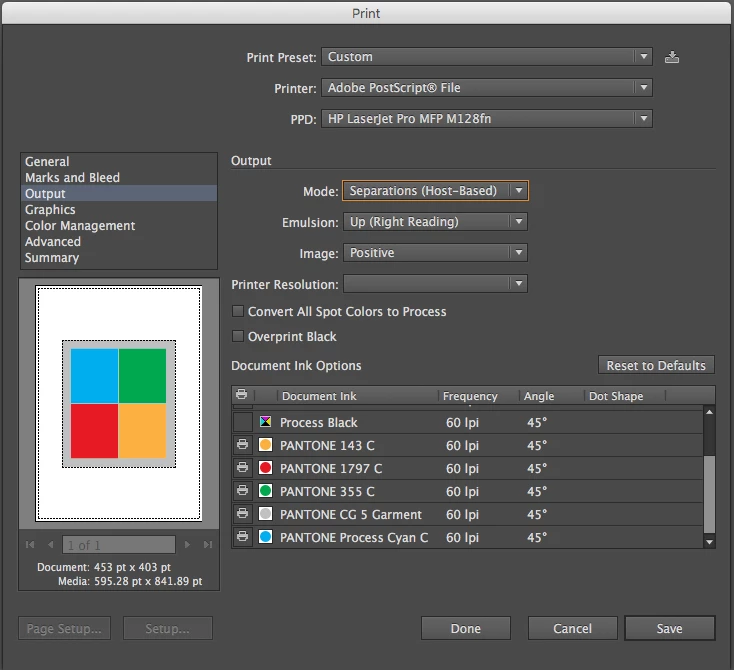Open the Emulsion dropdown
Image resolution: width=734 pixels, height=670 pixels.
[x=435, y=222]
